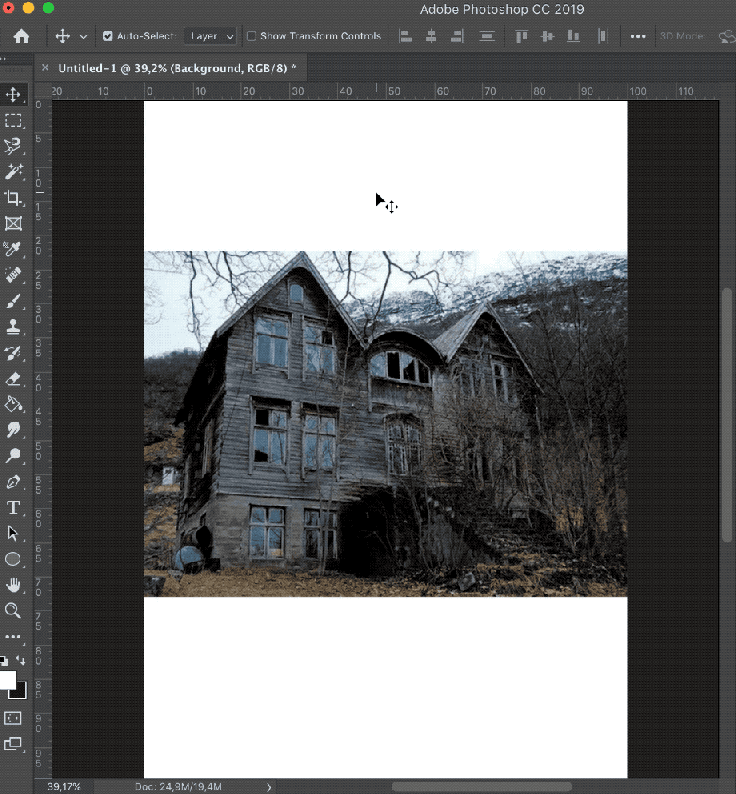Open the Layer auto-select dropdown
This screenshot has width=736, height=794.
pyautogui.click(x=211, y=36)
